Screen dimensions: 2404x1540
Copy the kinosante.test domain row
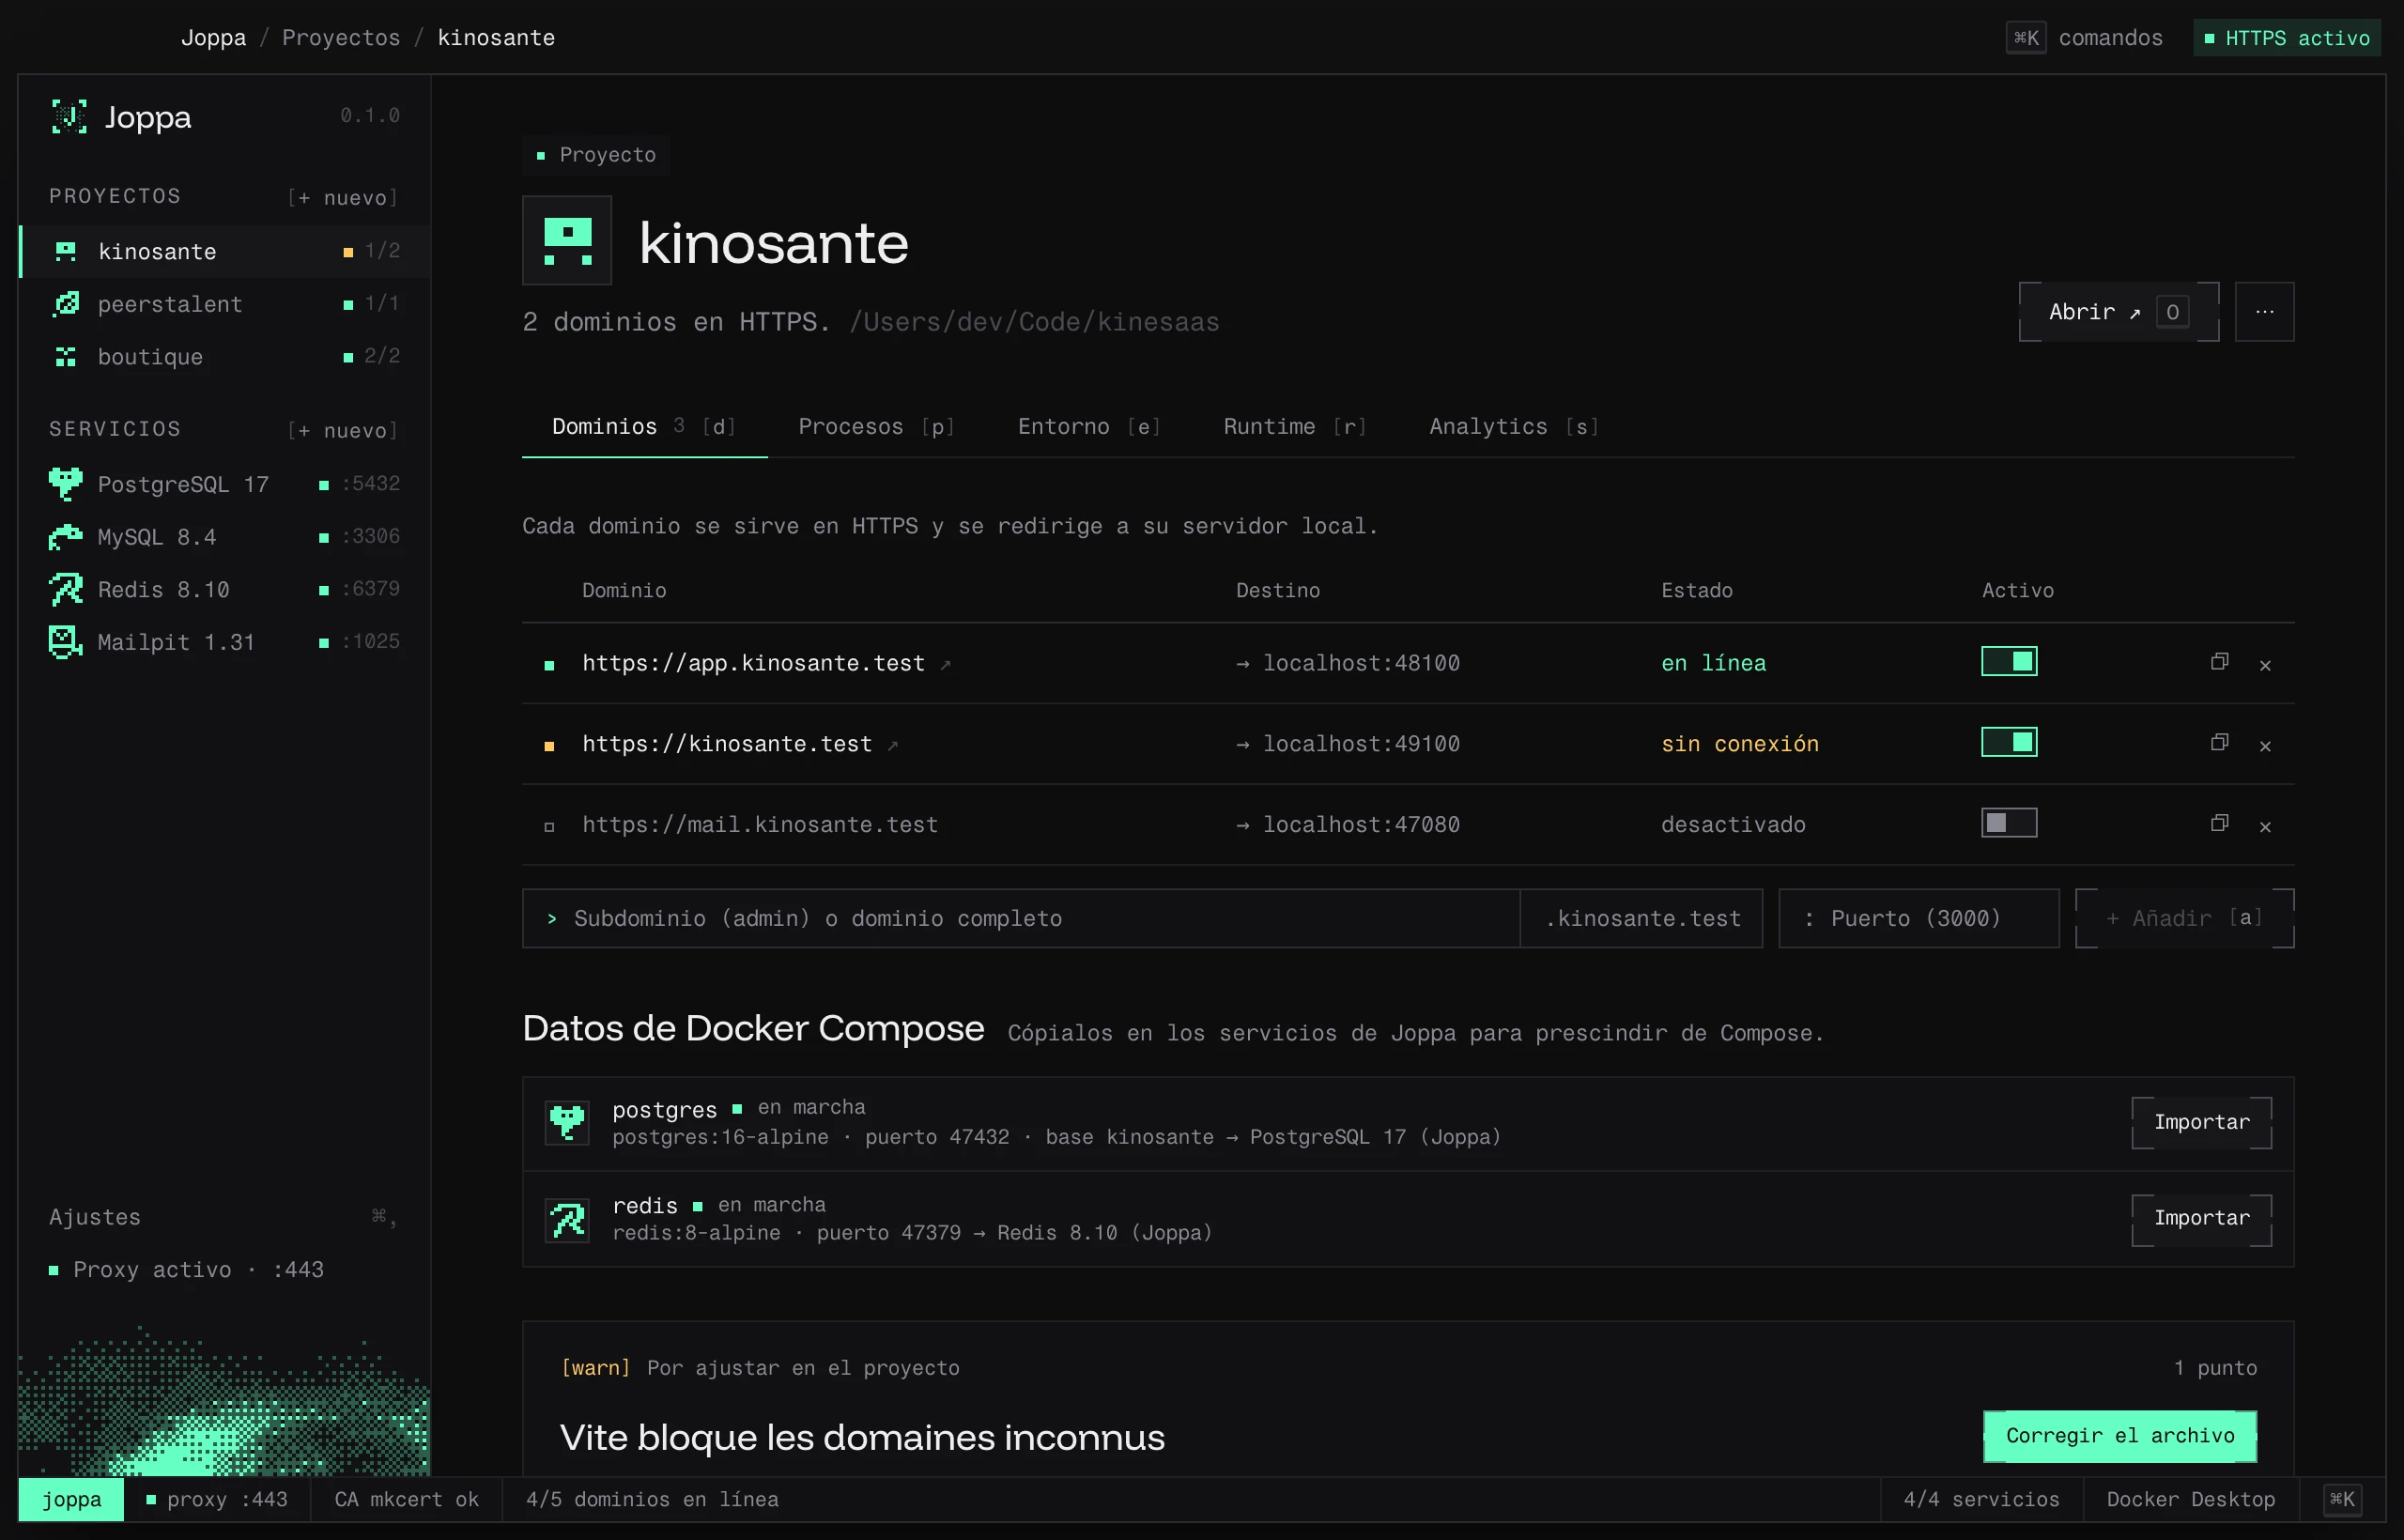2219,743
